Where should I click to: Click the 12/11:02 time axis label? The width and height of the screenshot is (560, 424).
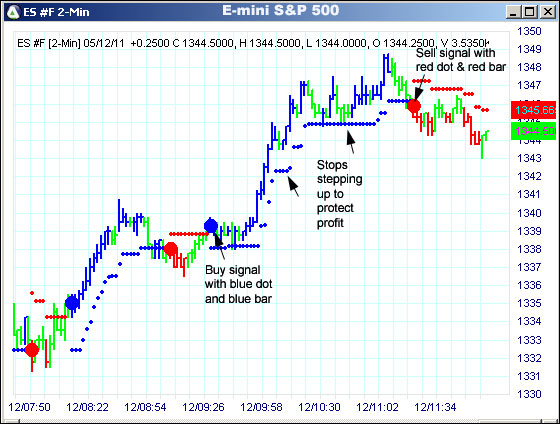point(377,407)
